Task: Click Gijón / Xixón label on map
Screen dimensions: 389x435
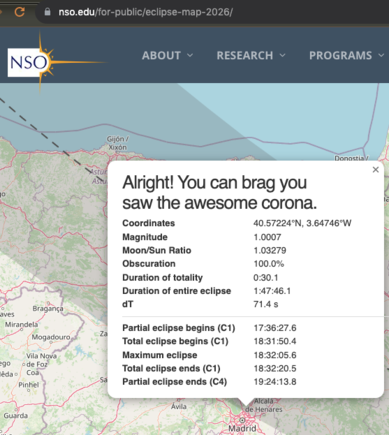Action: click(x=117, y=143)
